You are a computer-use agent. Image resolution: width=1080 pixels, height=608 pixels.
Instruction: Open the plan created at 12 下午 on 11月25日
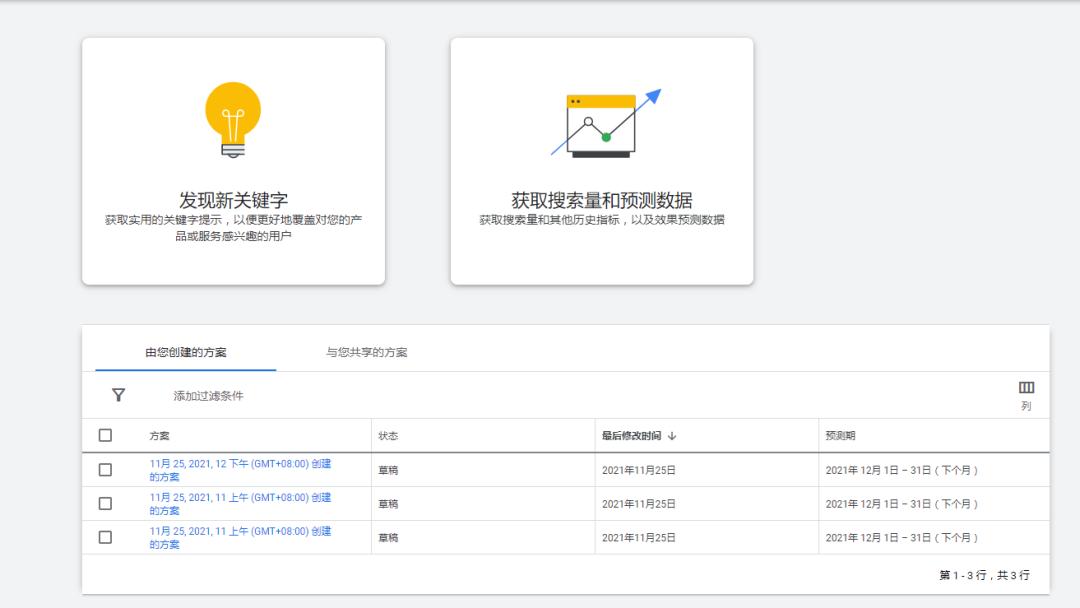(x=238, y=470)
